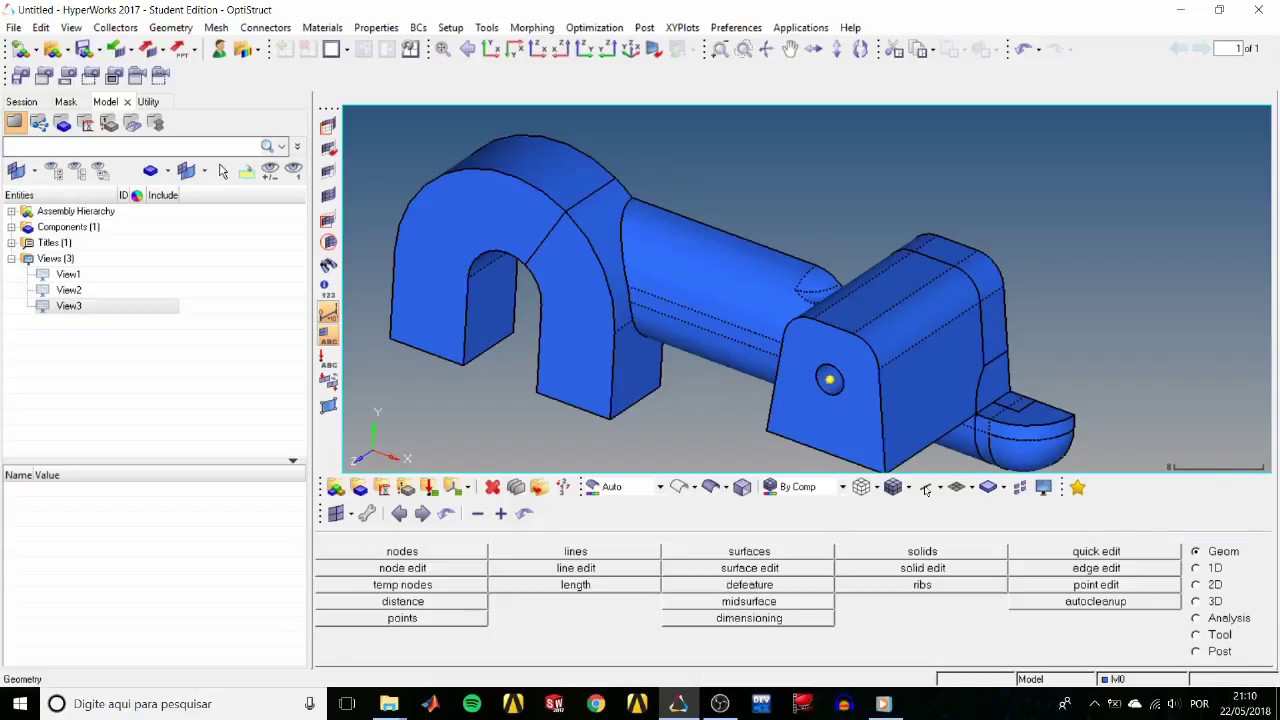Select the 1D radio button
The width and height of the screenshot is (1280, 720).
click(1195, 568)
